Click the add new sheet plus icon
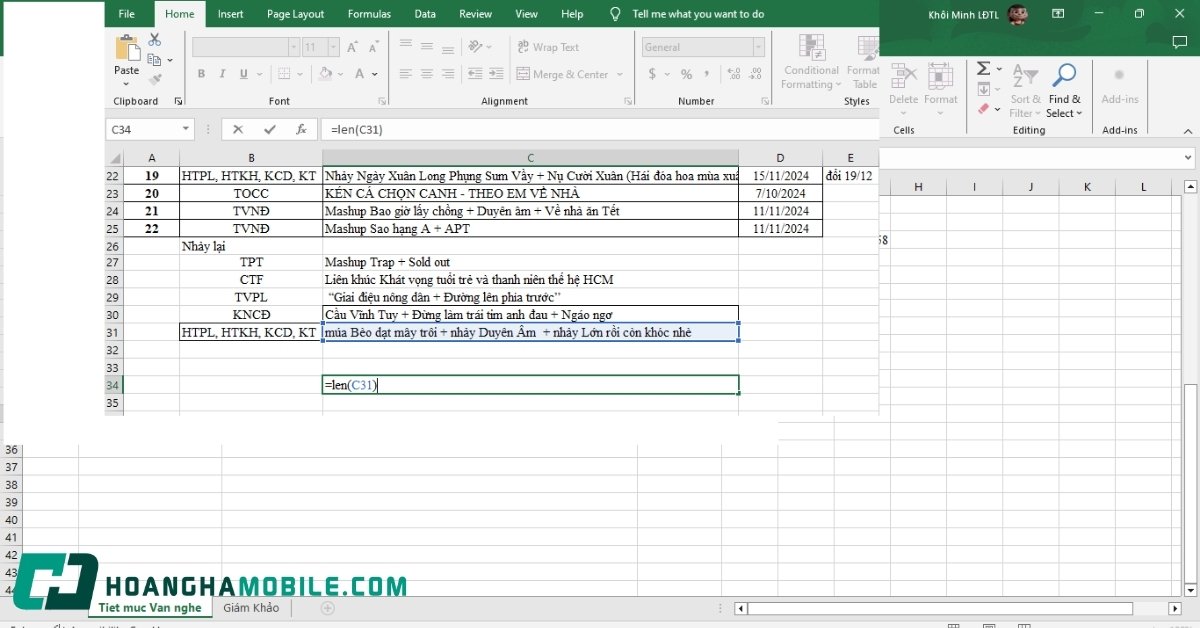This screenshot has width=1200, height=628. point(327,608)
